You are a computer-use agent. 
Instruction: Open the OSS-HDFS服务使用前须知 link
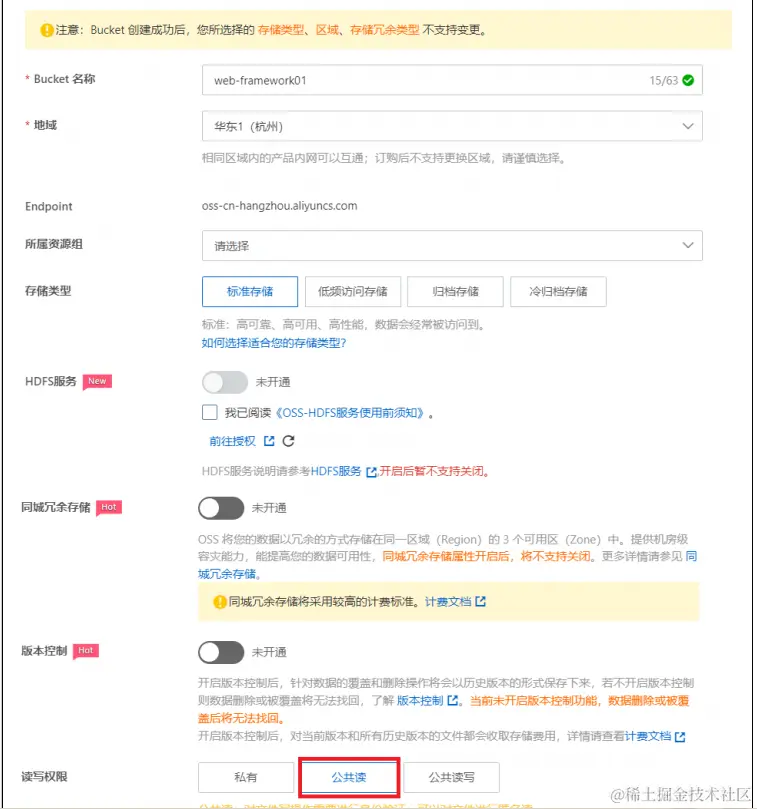click(x=350, y=413)
